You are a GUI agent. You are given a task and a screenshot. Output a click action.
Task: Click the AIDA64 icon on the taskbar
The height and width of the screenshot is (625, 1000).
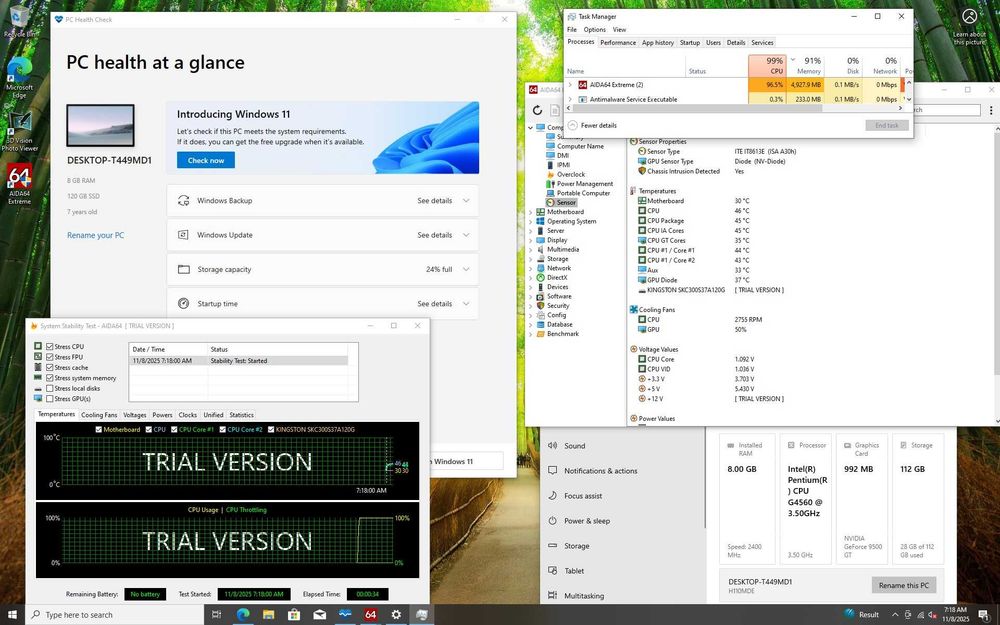(x=370, y=615)
